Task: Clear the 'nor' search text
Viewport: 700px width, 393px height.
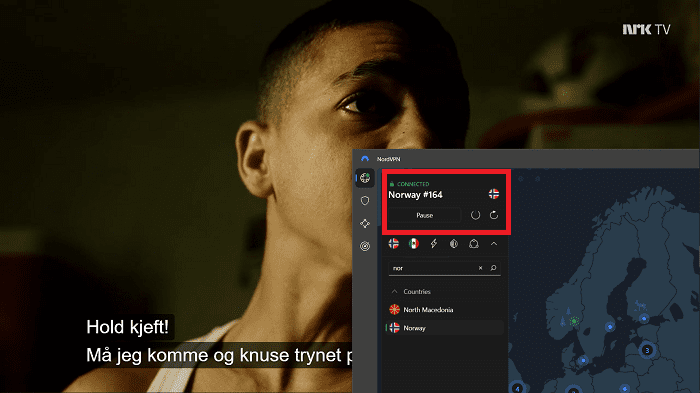Action: (x=480, y=268)
